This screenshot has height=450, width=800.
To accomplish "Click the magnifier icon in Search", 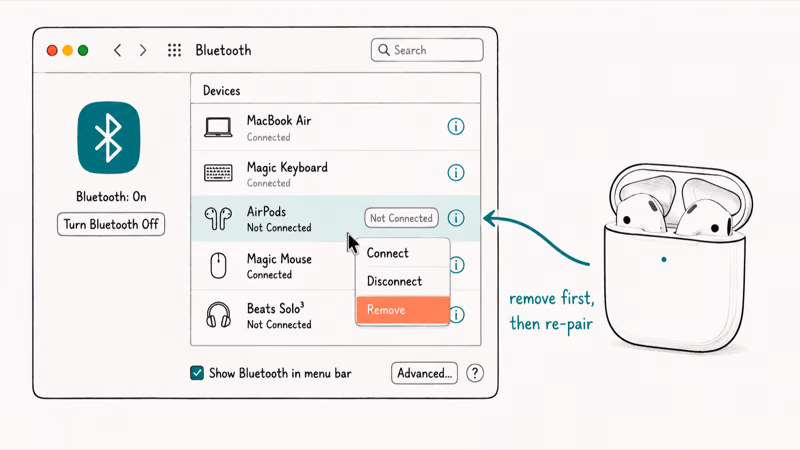I will [384, 49].
